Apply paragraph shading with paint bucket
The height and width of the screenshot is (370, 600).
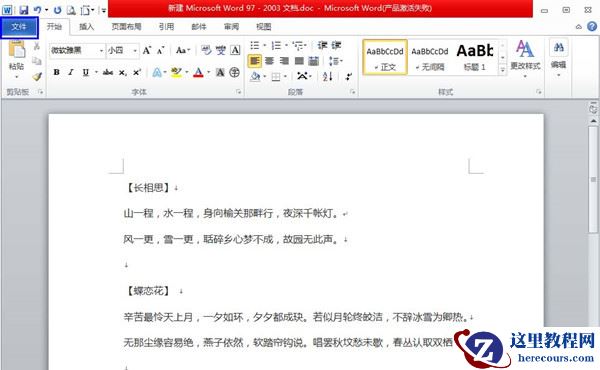pos(255,77)
